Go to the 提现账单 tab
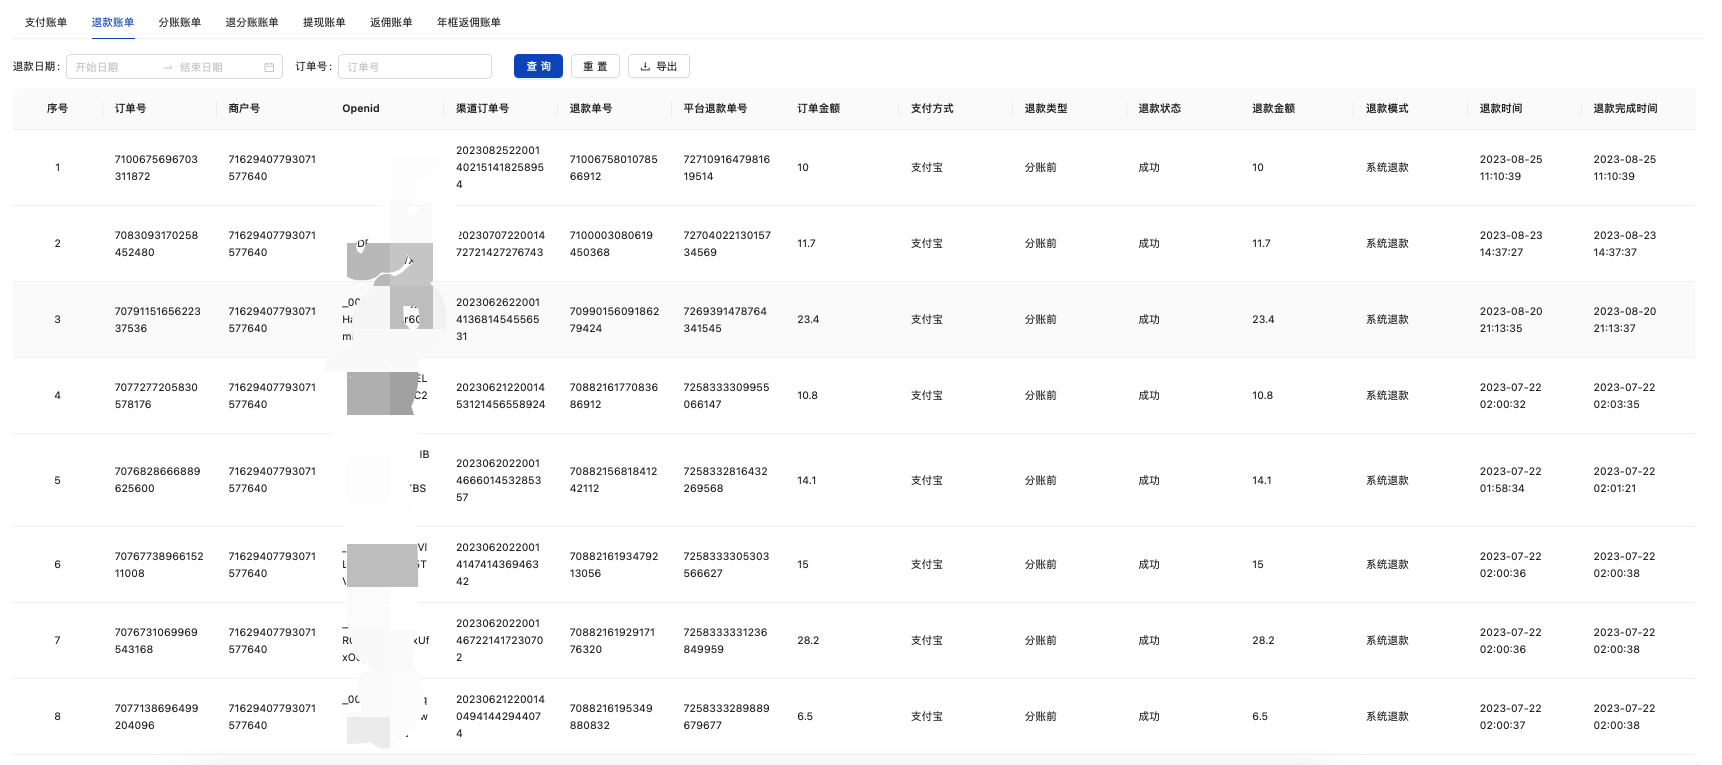This screenshot has width=1722, height=765. (x=324, y=22)
